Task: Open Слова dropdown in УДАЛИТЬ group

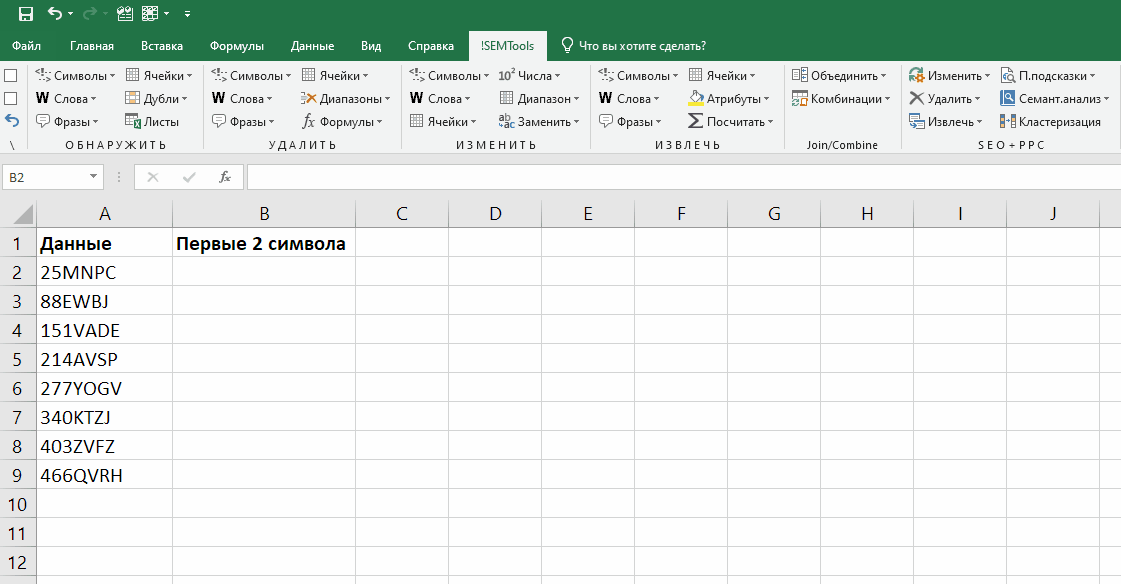Action: (242, 99)
